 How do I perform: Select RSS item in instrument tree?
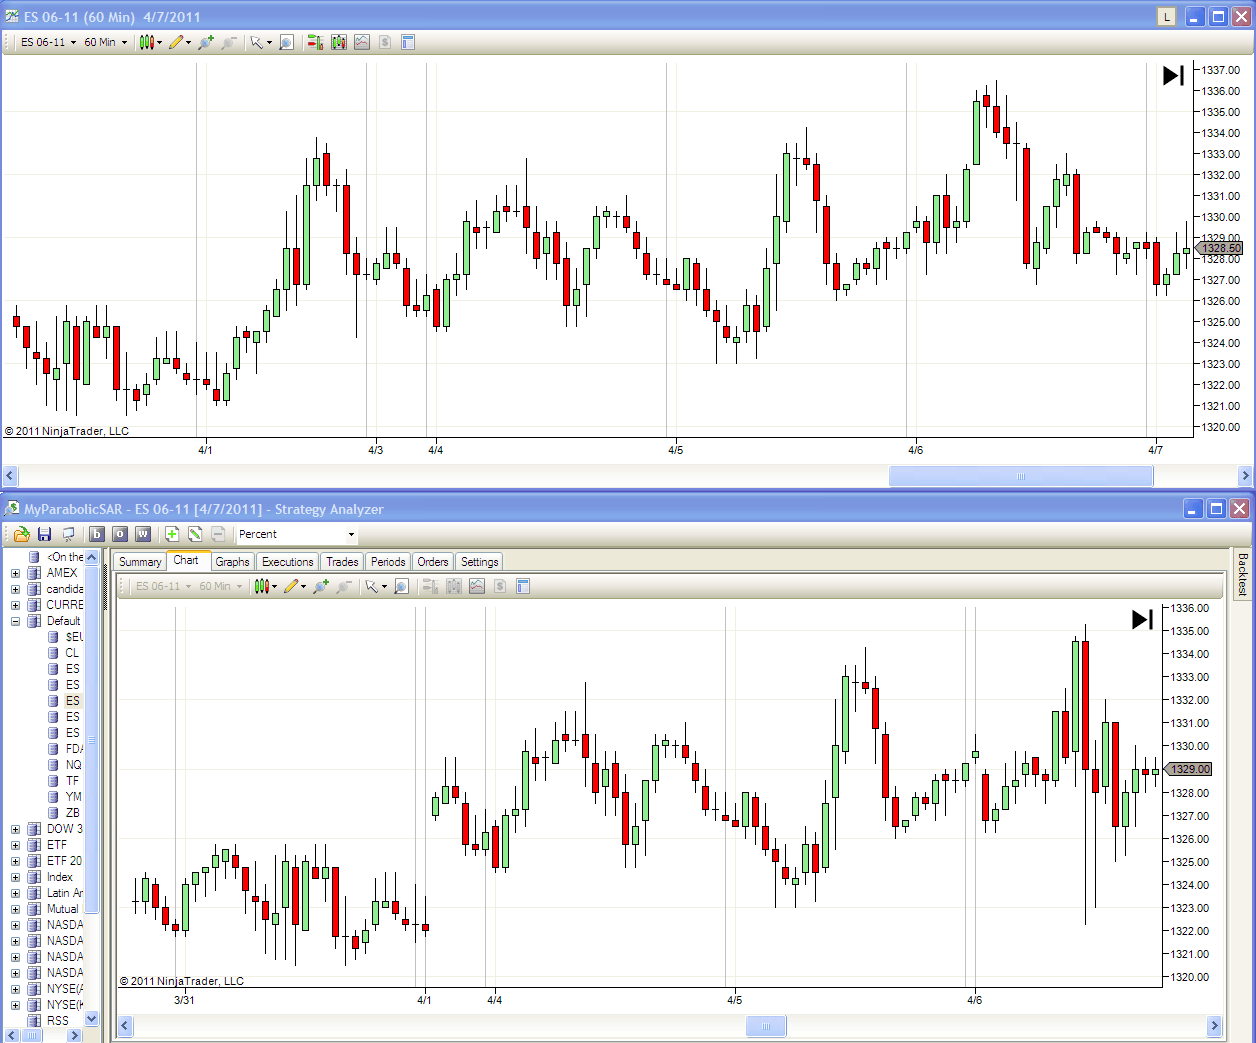pos(58,1021)
